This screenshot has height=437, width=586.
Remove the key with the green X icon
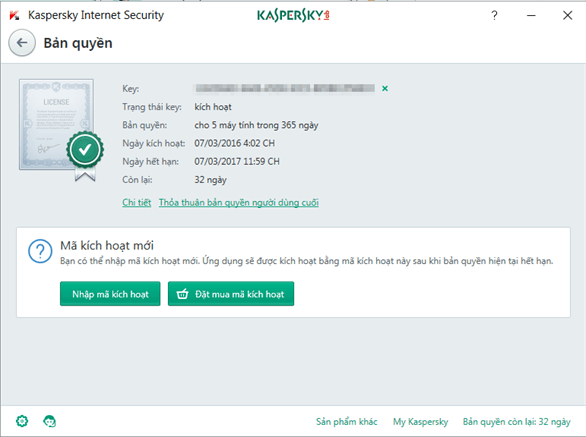[x=385, y=88]
